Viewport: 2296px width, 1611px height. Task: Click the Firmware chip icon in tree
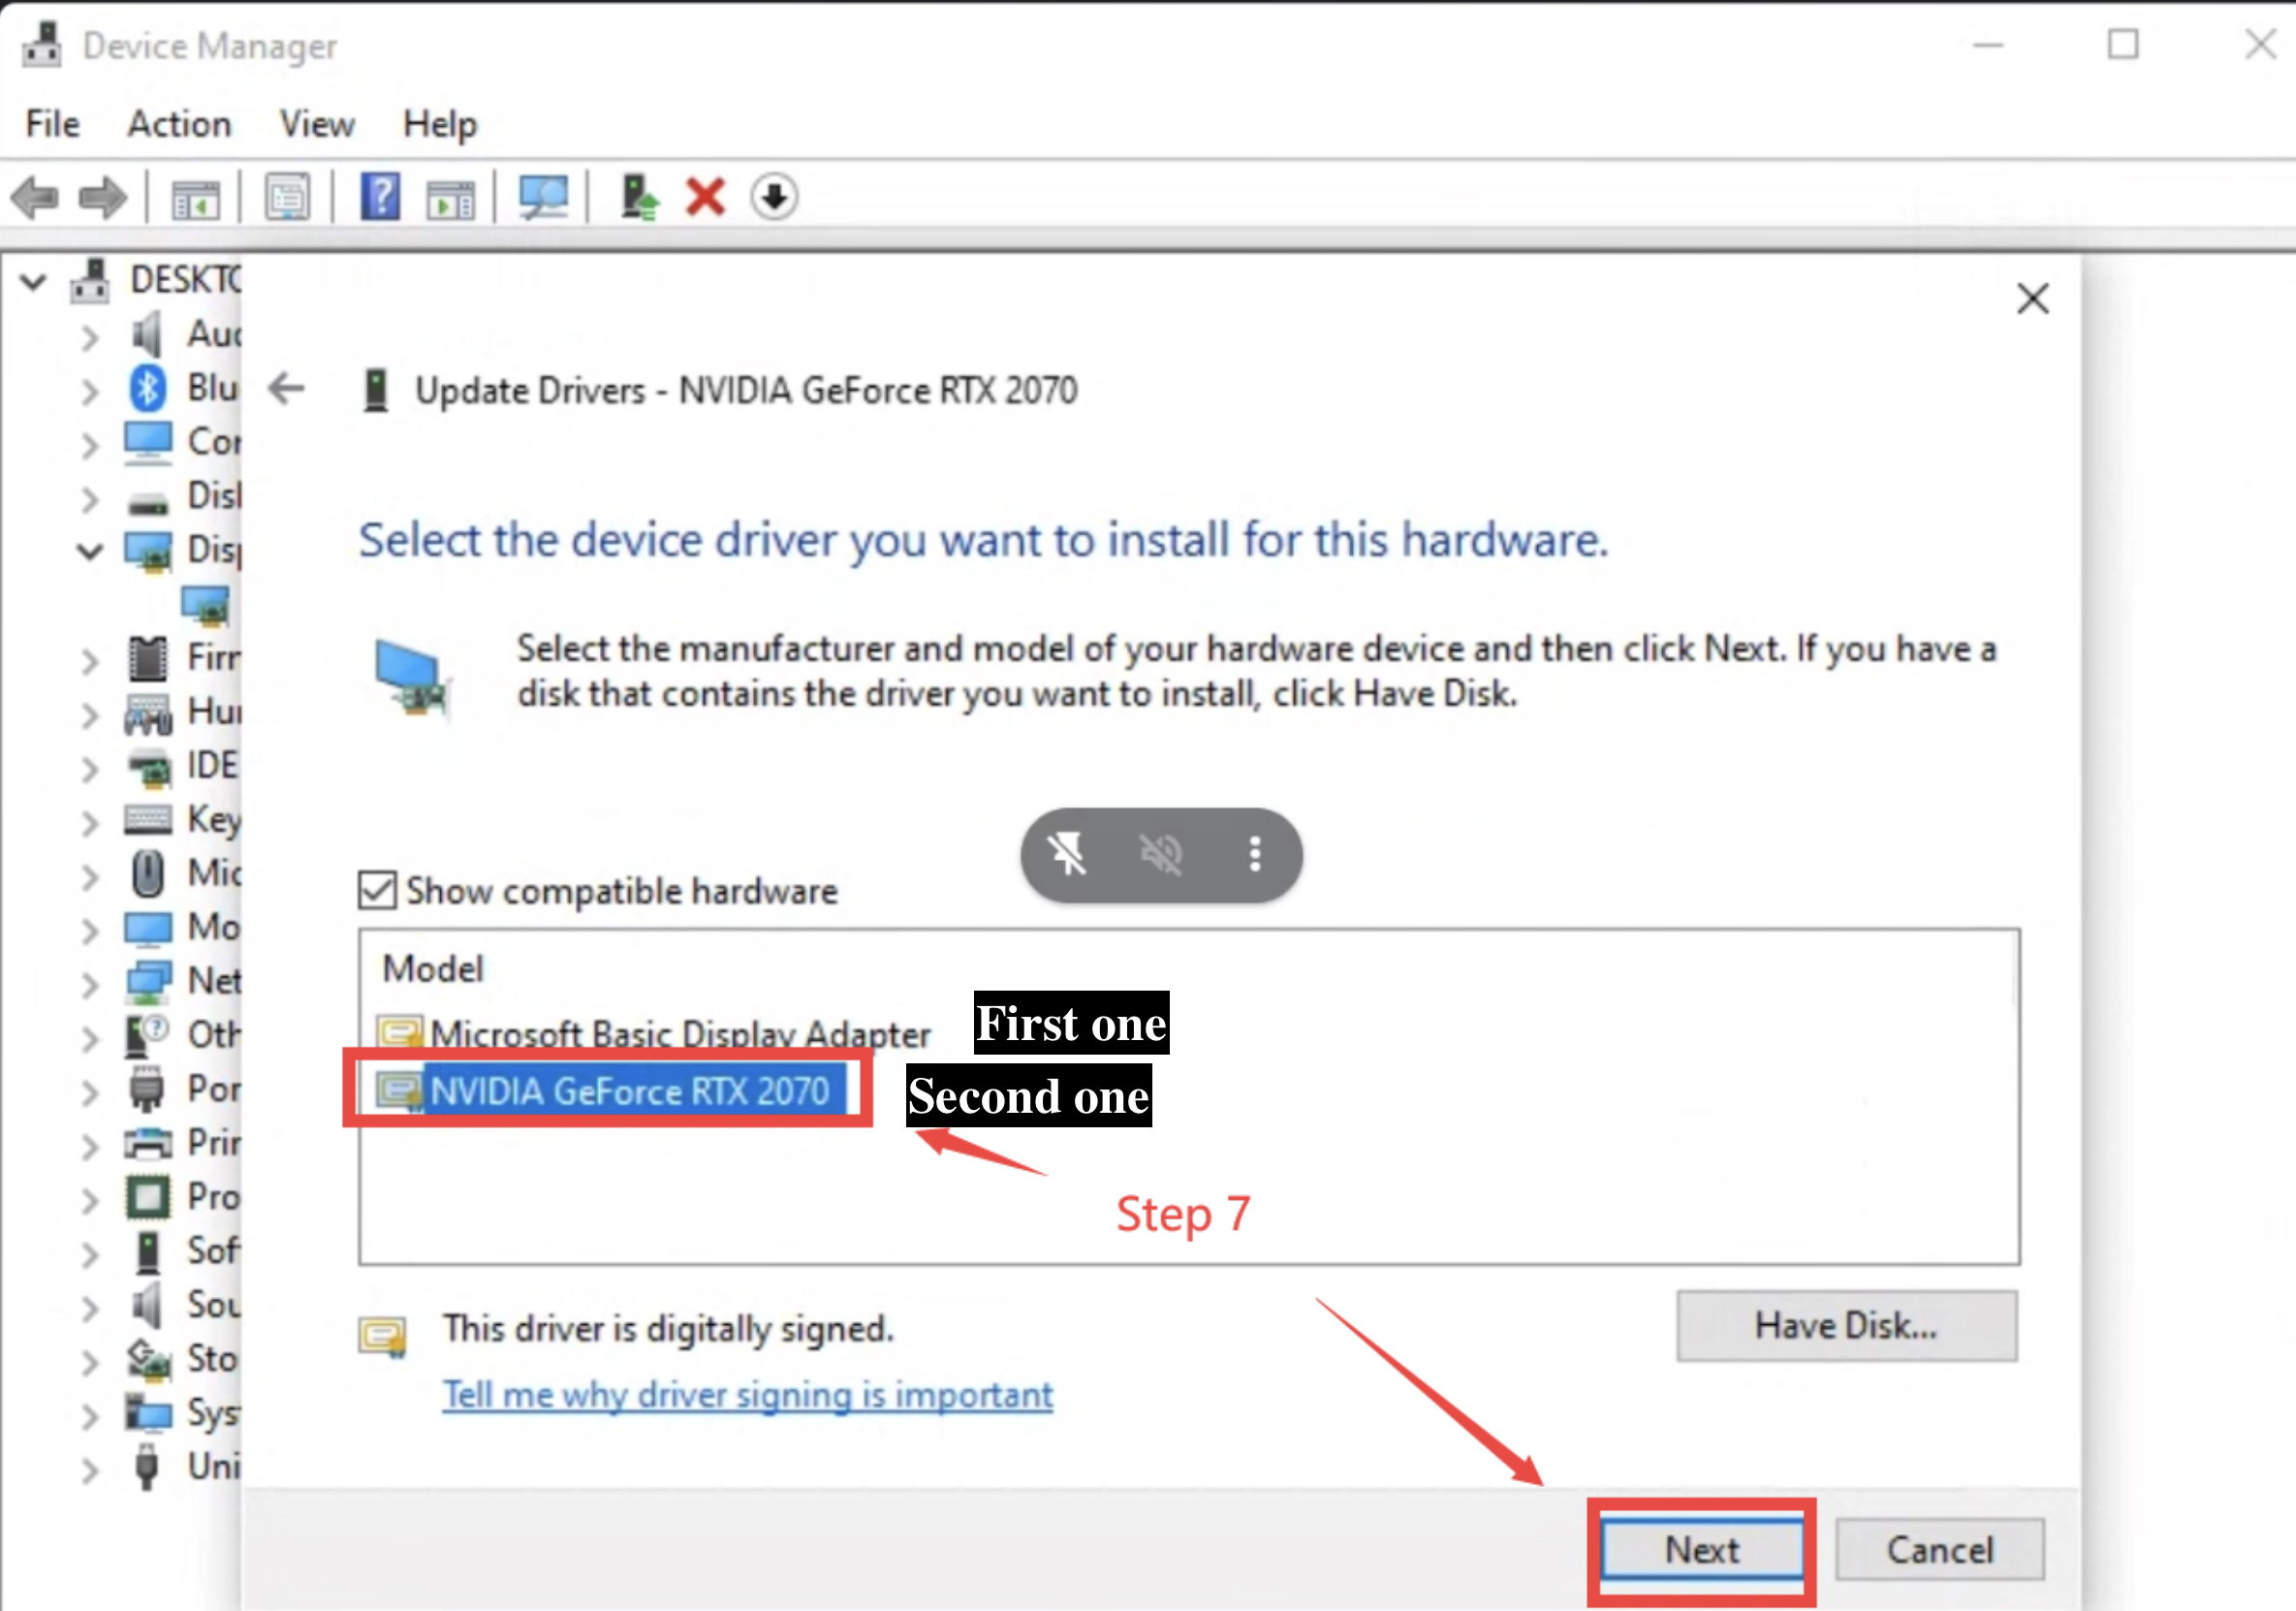148,657
